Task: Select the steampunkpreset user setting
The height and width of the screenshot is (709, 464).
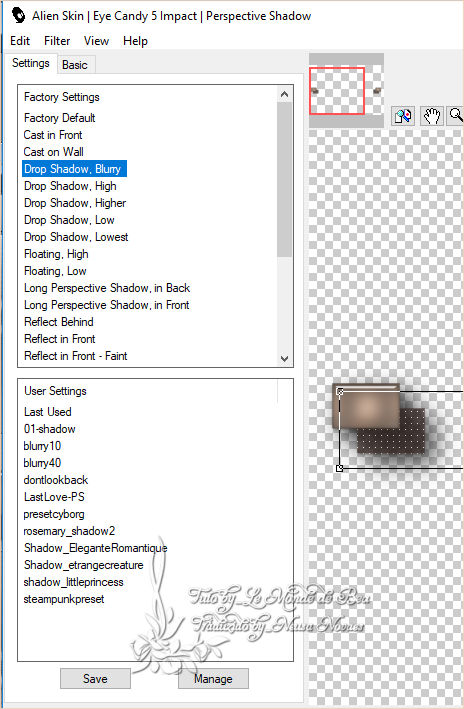Action: pyautogui.click(x=64, y=599)
